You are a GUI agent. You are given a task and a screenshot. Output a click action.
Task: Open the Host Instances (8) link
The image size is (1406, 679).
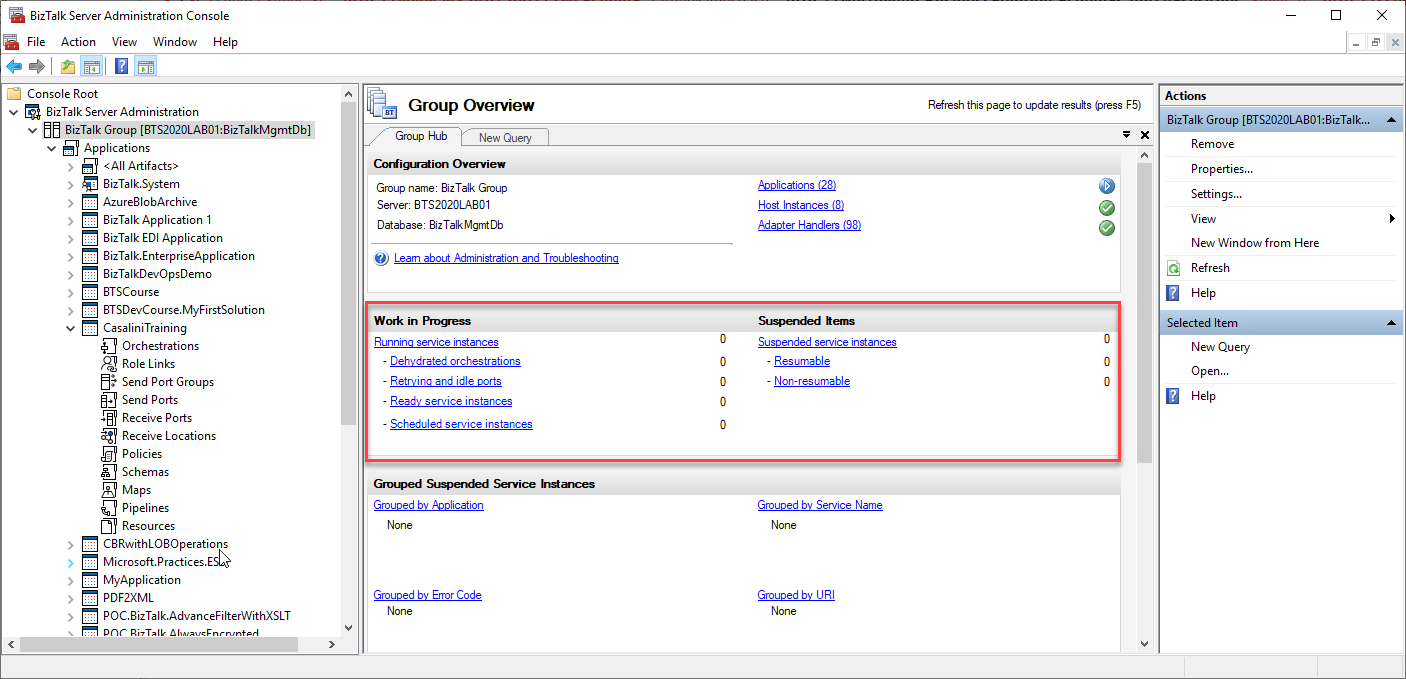[x=801, y=205]
